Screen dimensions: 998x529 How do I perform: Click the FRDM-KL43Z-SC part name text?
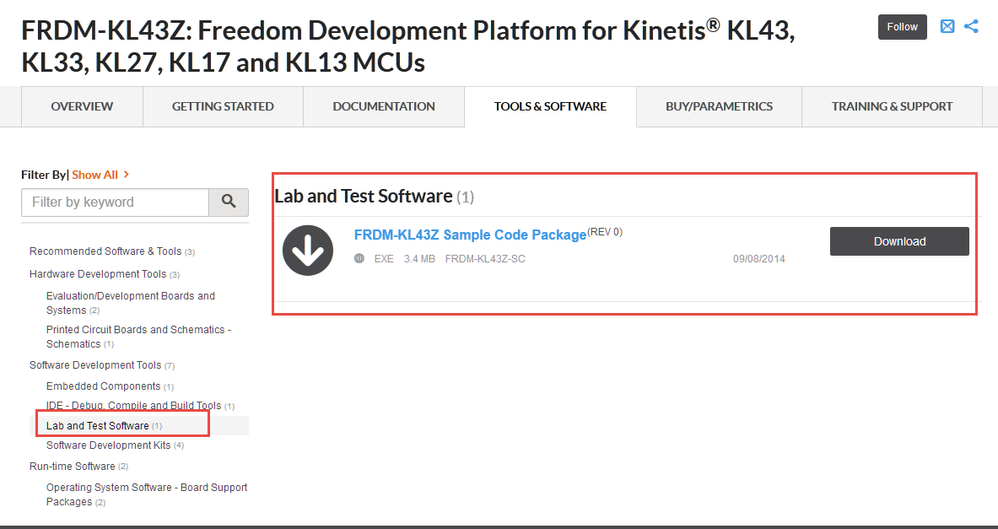pyautogui.click(x=485, y=259)
